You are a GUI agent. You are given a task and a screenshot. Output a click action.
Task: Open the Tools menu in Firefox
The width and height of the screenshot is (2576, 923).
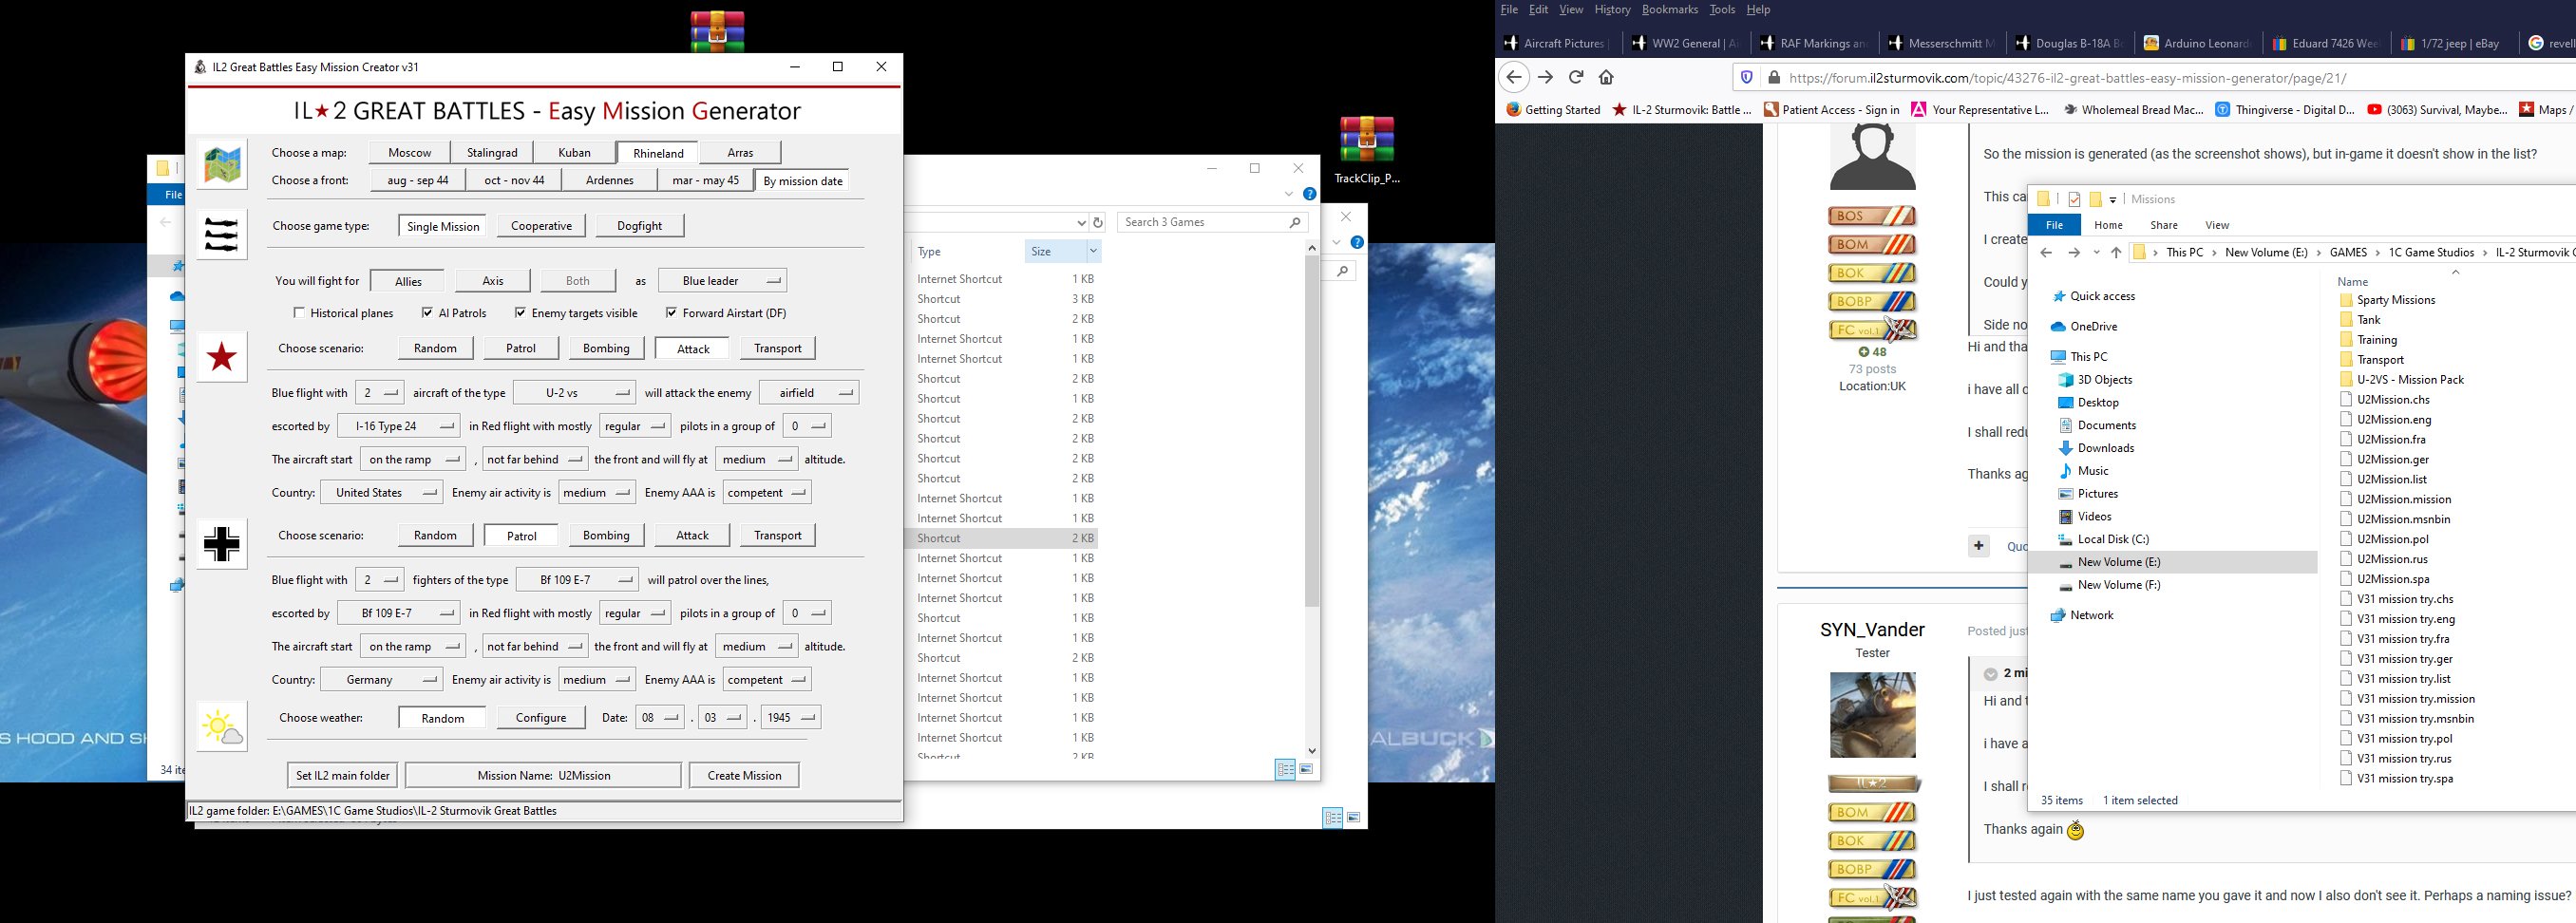coord(1722,10)
